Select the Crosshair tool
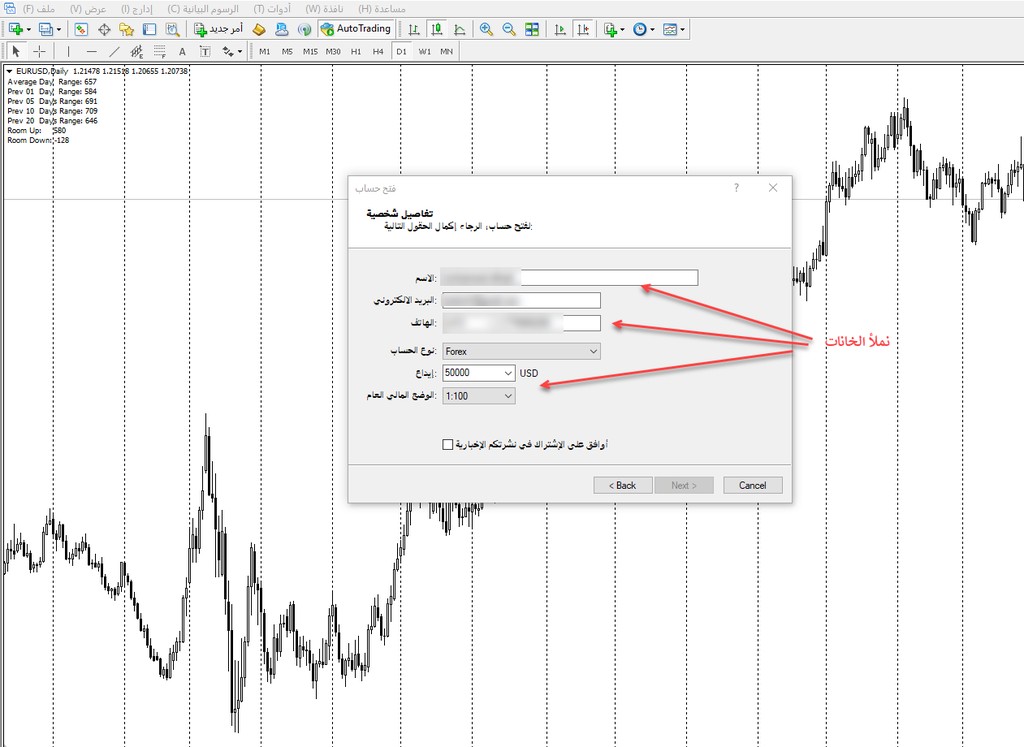Screen dimensions: 1024x747 tap(39, 49)
